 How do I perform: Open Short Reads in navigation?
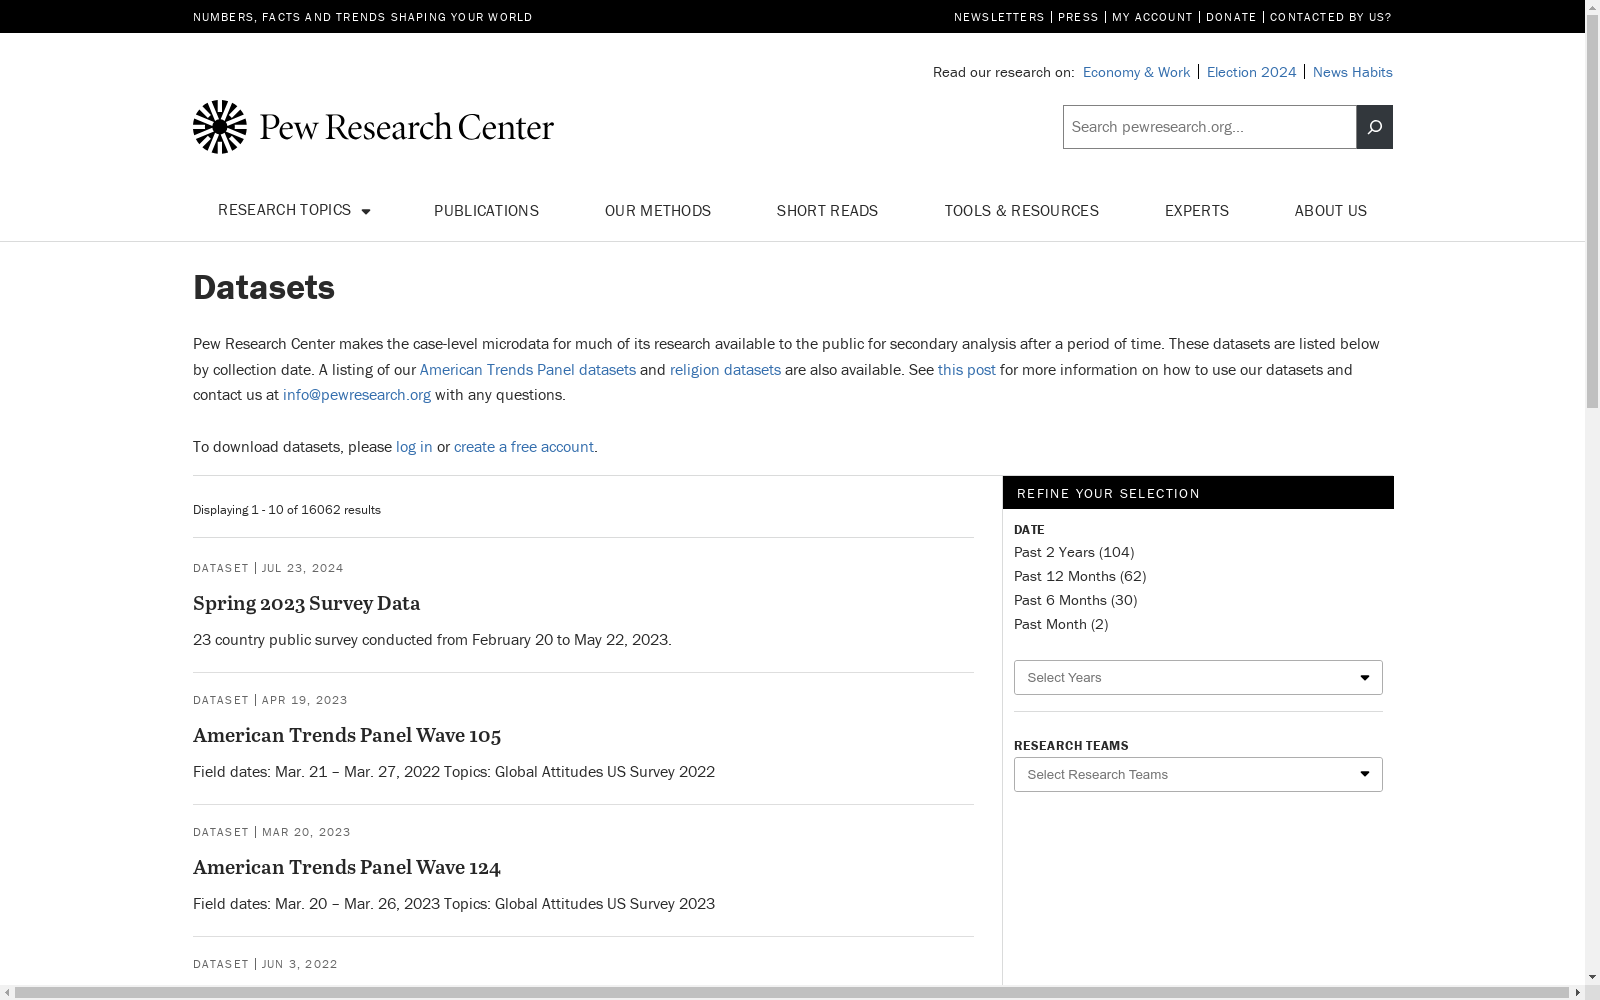point(827,211)
